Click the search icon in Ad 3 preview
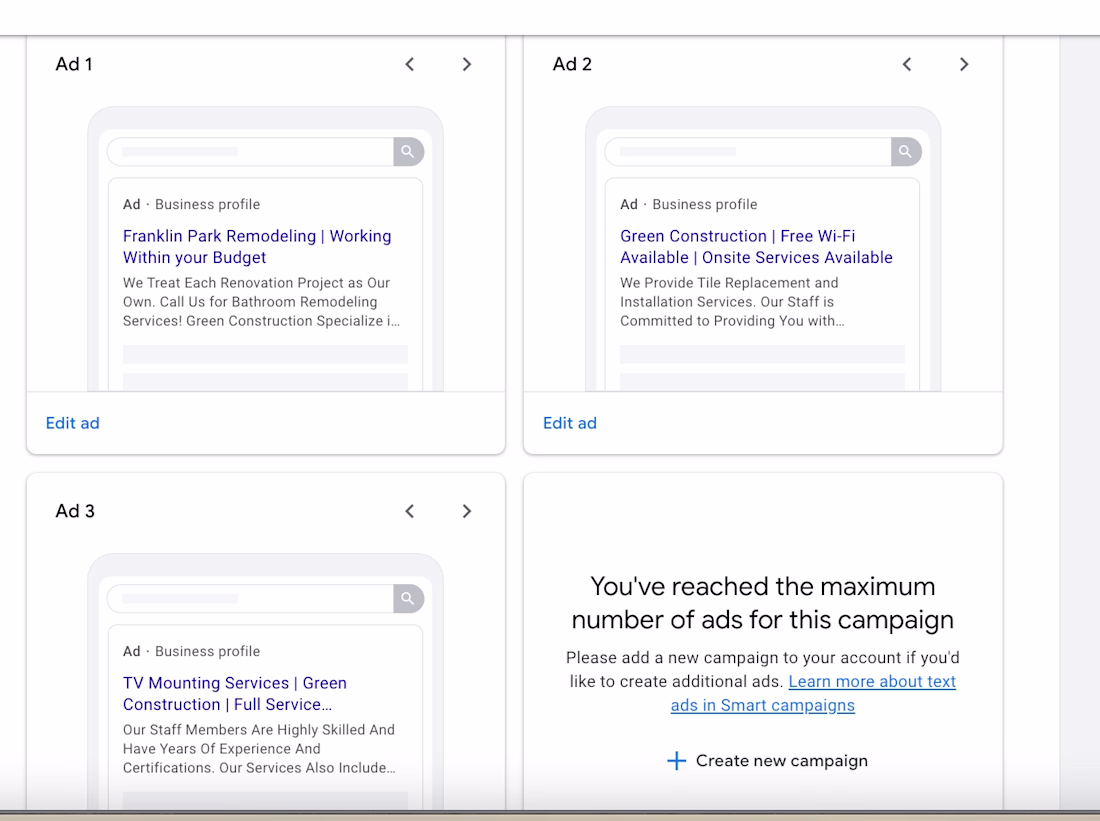The height and width of the screenshot is (821, 1100). [408, 599]
